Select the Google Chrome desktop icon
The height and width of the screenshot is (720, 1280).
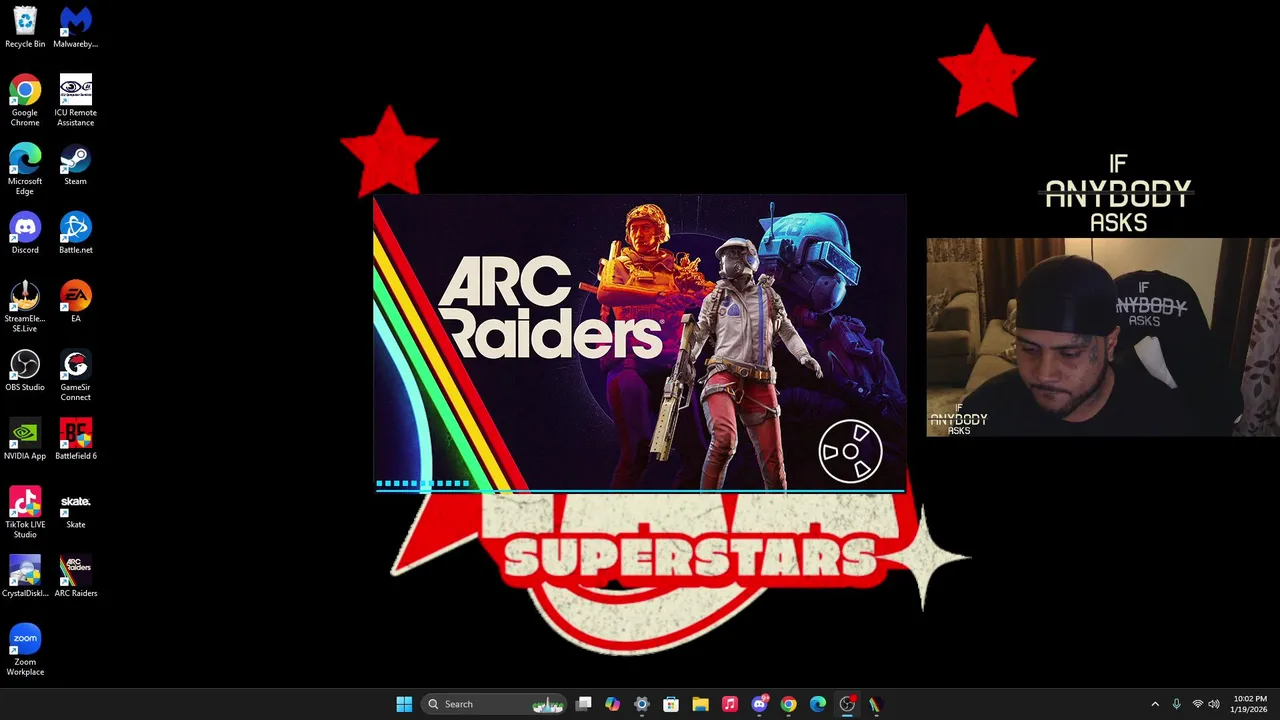click(x=25, y=100)
